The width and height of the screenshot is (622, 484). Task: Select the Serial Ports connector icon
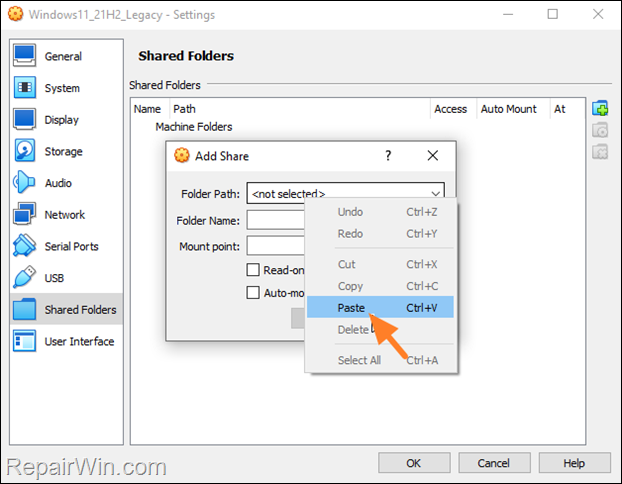tap(24, 246)
